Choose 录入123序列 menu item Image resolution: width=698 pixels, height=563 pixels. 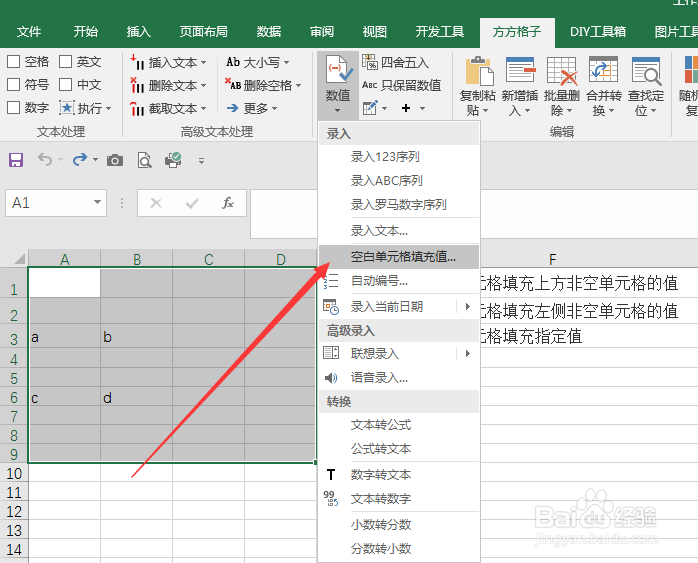point(399,157)
